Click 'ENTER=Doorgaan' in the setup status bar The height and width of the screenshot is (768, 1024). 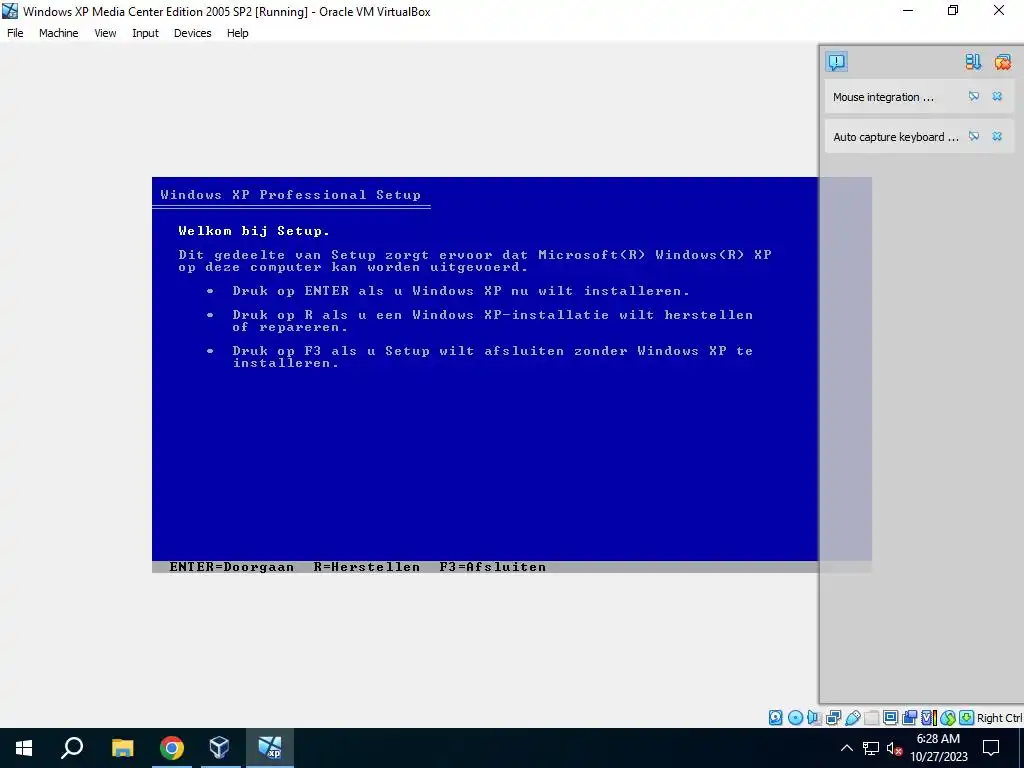tap(231, 567)
